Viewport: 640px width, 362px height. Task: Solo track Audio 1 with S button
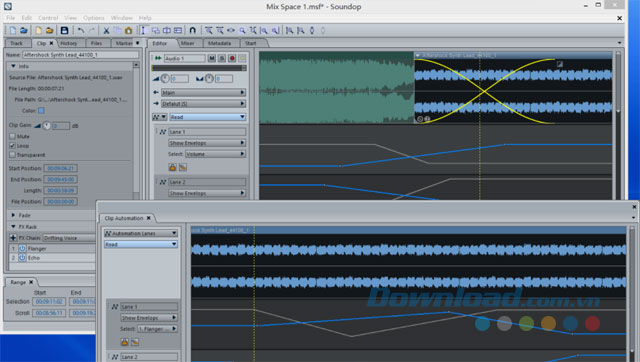pyautogui.click(x=222, y=58)
